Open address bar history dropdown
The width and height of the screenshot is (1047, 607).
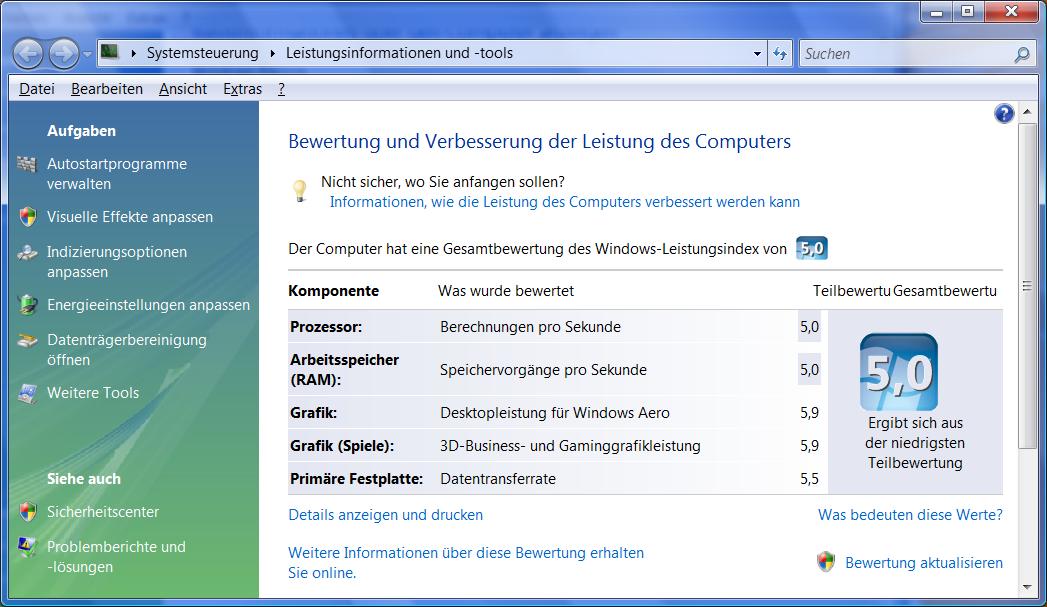click(757, 53)
